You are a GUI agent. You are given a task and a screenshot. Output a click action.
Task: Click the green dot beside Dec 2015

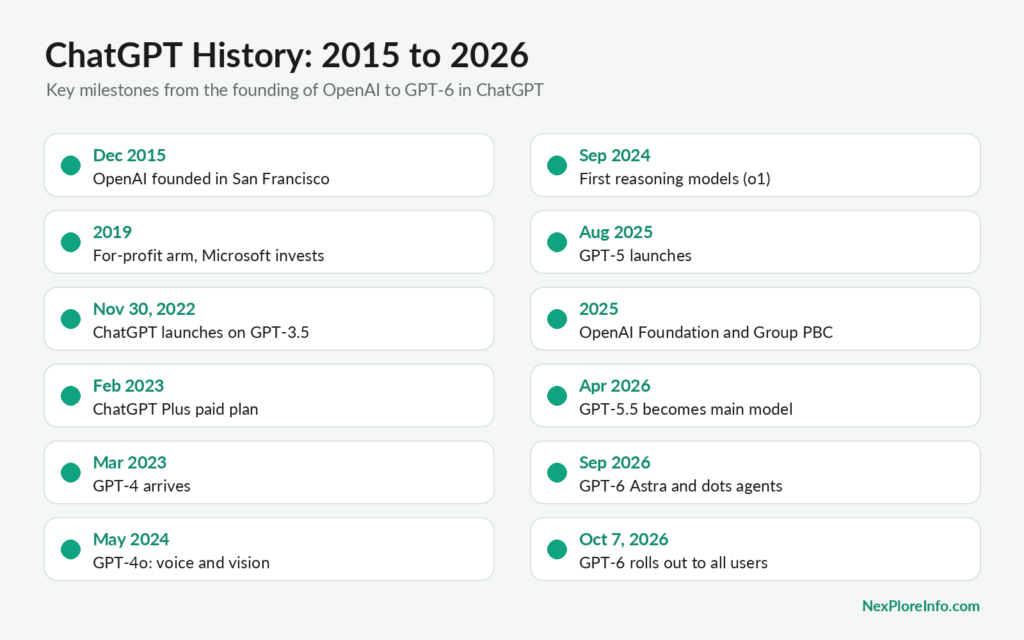[x=71, y=165]
